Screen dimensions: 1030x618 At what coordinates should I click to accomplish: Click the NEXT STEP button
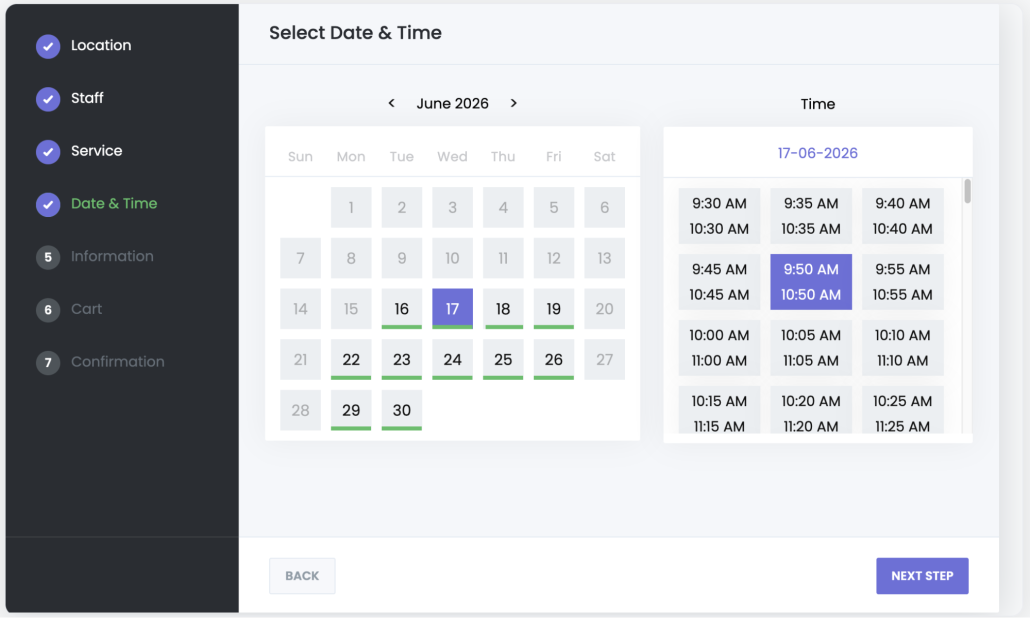[x=922, y=576]
